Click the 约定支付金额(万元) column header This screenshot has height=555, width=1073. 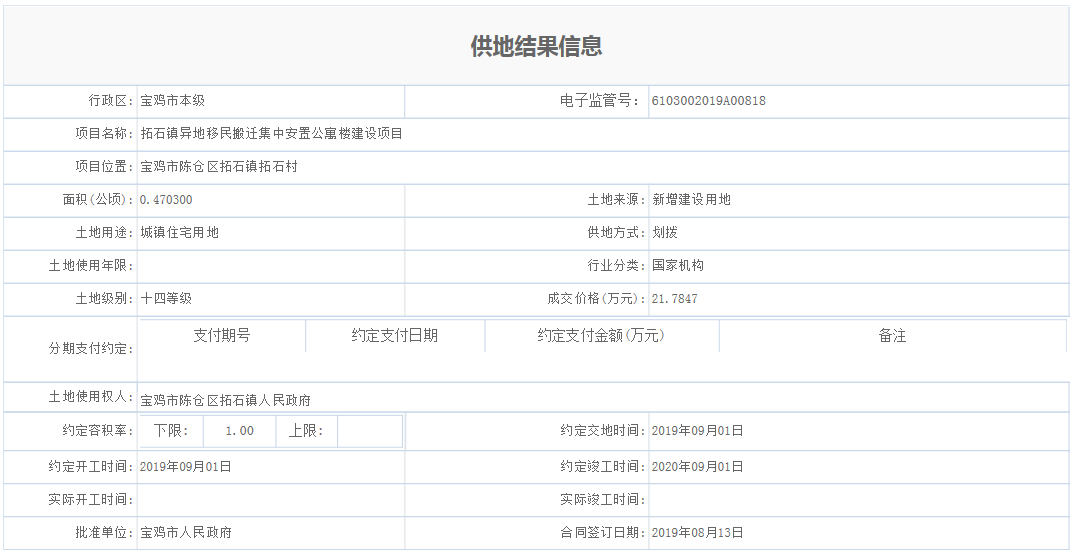(600, 336)
